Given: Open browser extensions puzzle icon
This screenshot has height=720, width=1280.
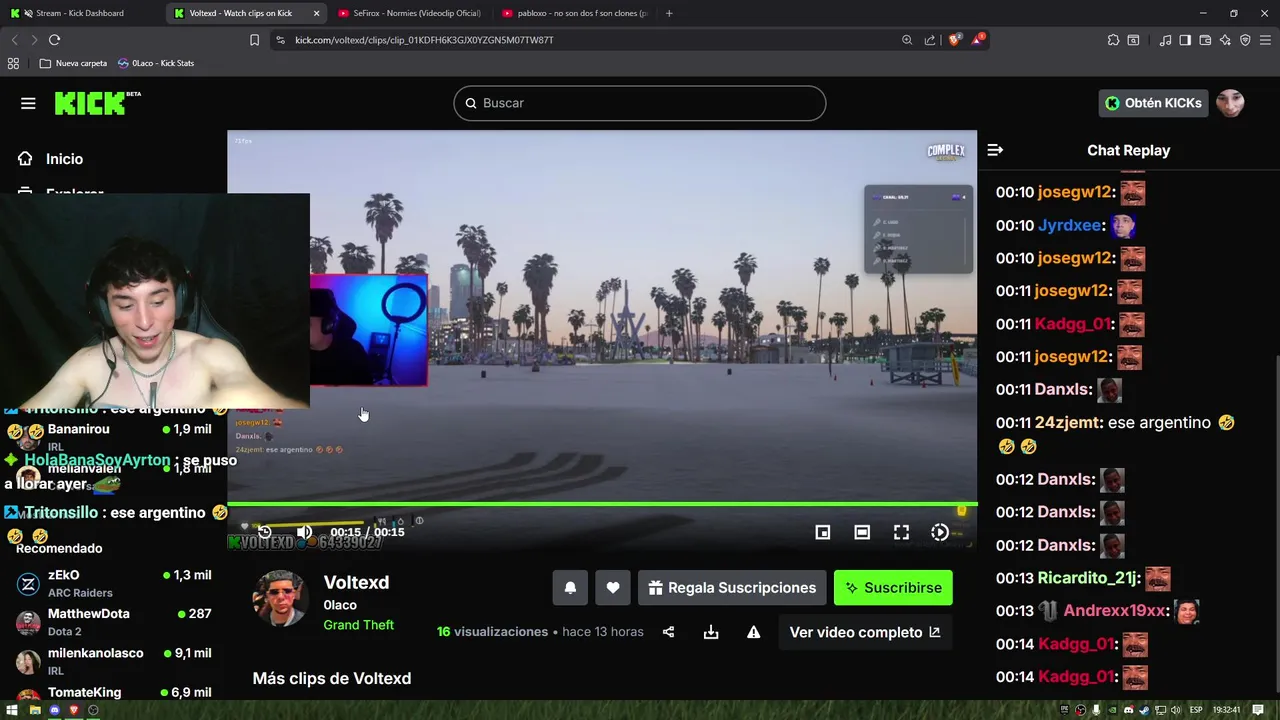Looking at the screenshot, I should coord(1113,40).
